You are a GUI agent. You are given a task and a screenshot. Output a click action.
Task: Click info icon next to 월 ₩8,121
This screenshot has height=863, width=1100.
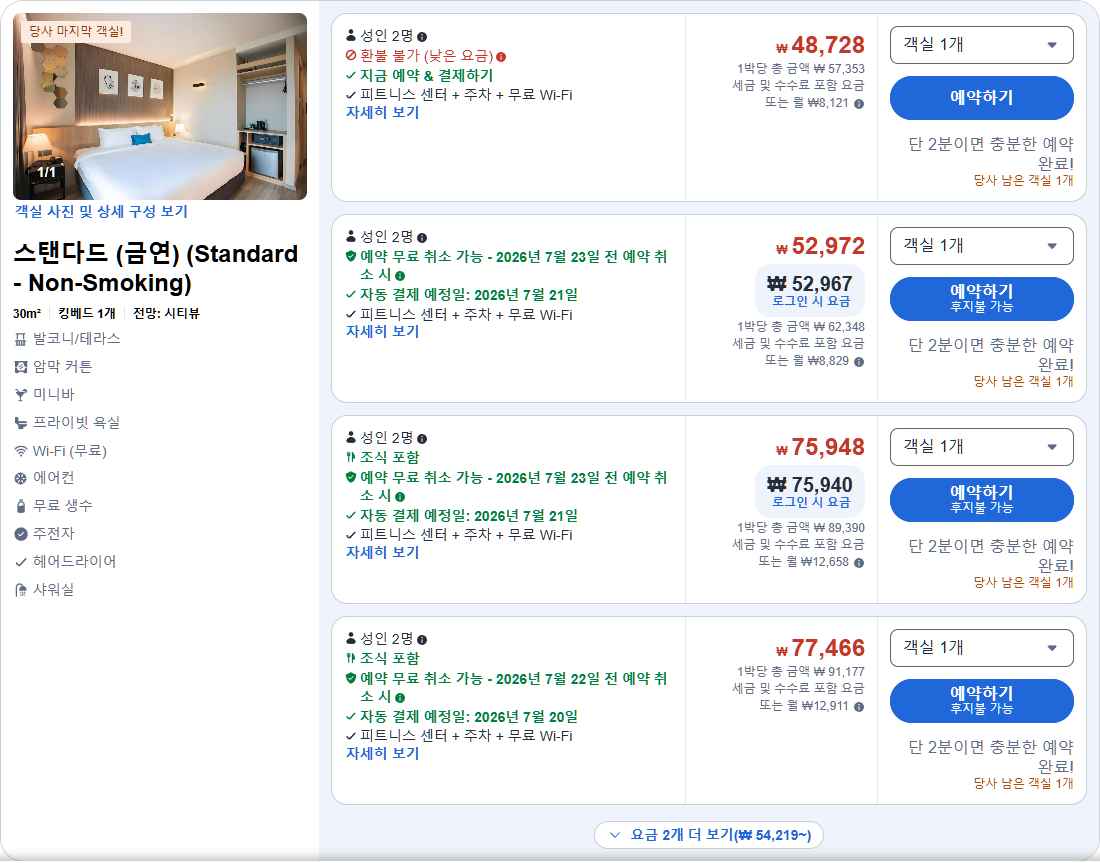(859, 104)
